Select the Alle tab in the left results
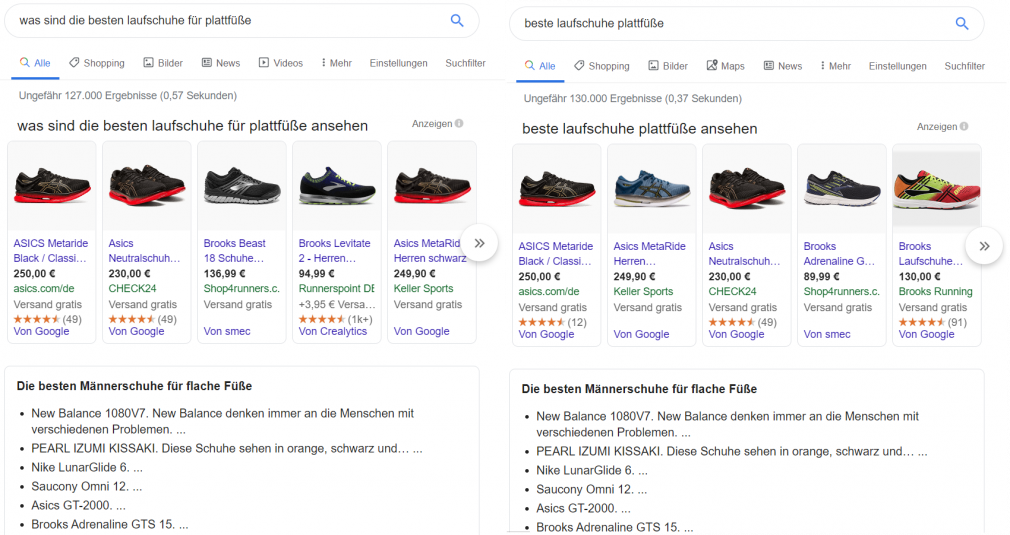Image resolution: width=1010 pixels, height=535 pixels. click(x=35, y=63)
